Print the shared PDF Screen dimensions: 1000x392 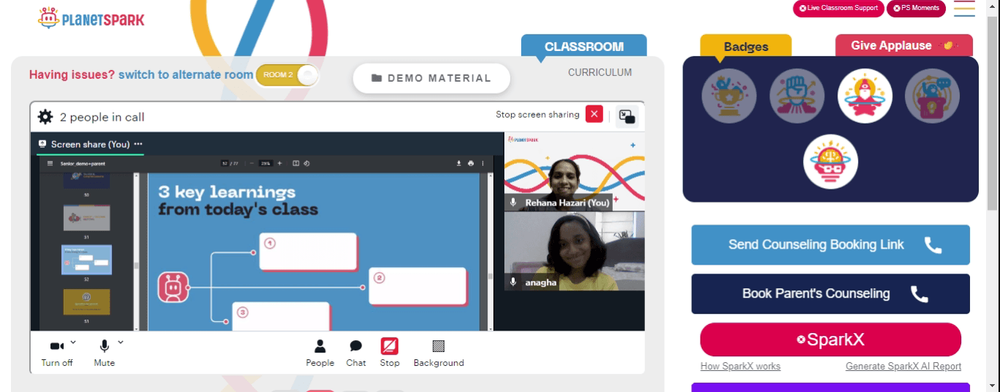471,163
